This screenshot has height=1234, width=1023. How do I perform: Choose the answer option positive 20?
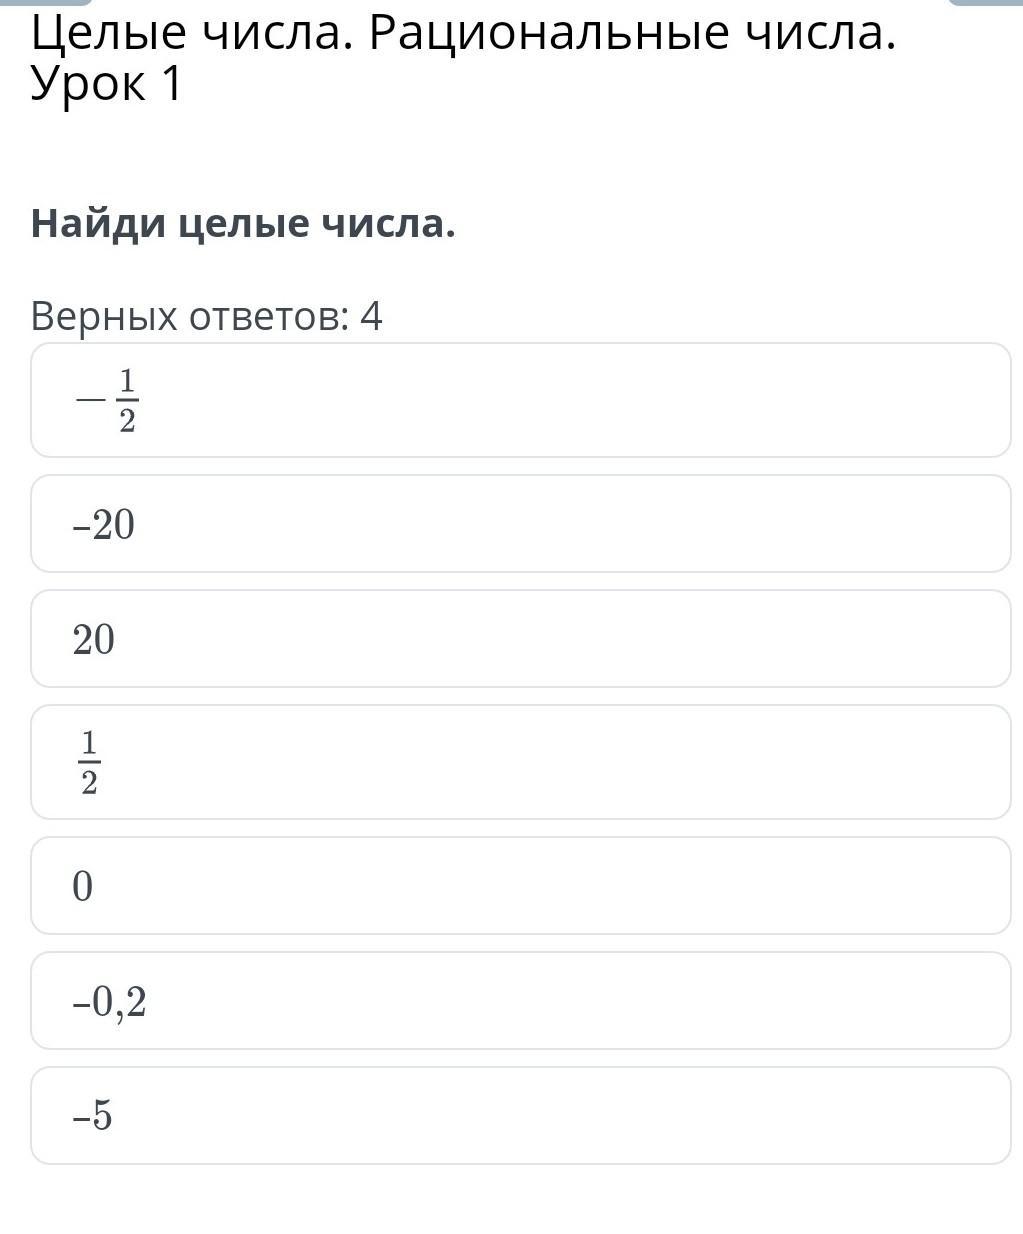pyautogui.click(x=520, y=639)
